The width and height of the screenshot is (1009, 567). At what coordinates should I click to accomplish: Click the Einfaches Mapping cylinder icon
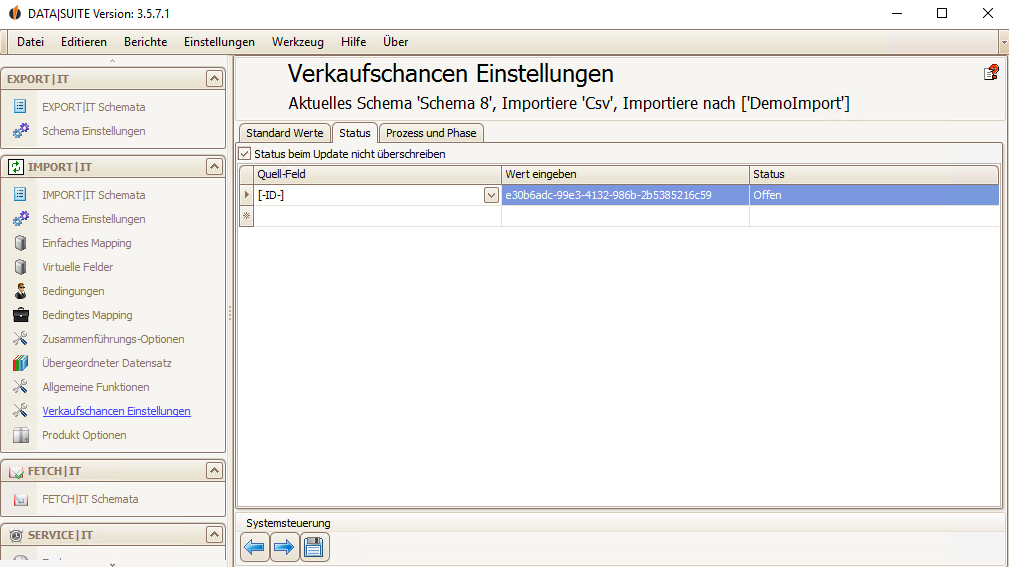coord(21,243)
